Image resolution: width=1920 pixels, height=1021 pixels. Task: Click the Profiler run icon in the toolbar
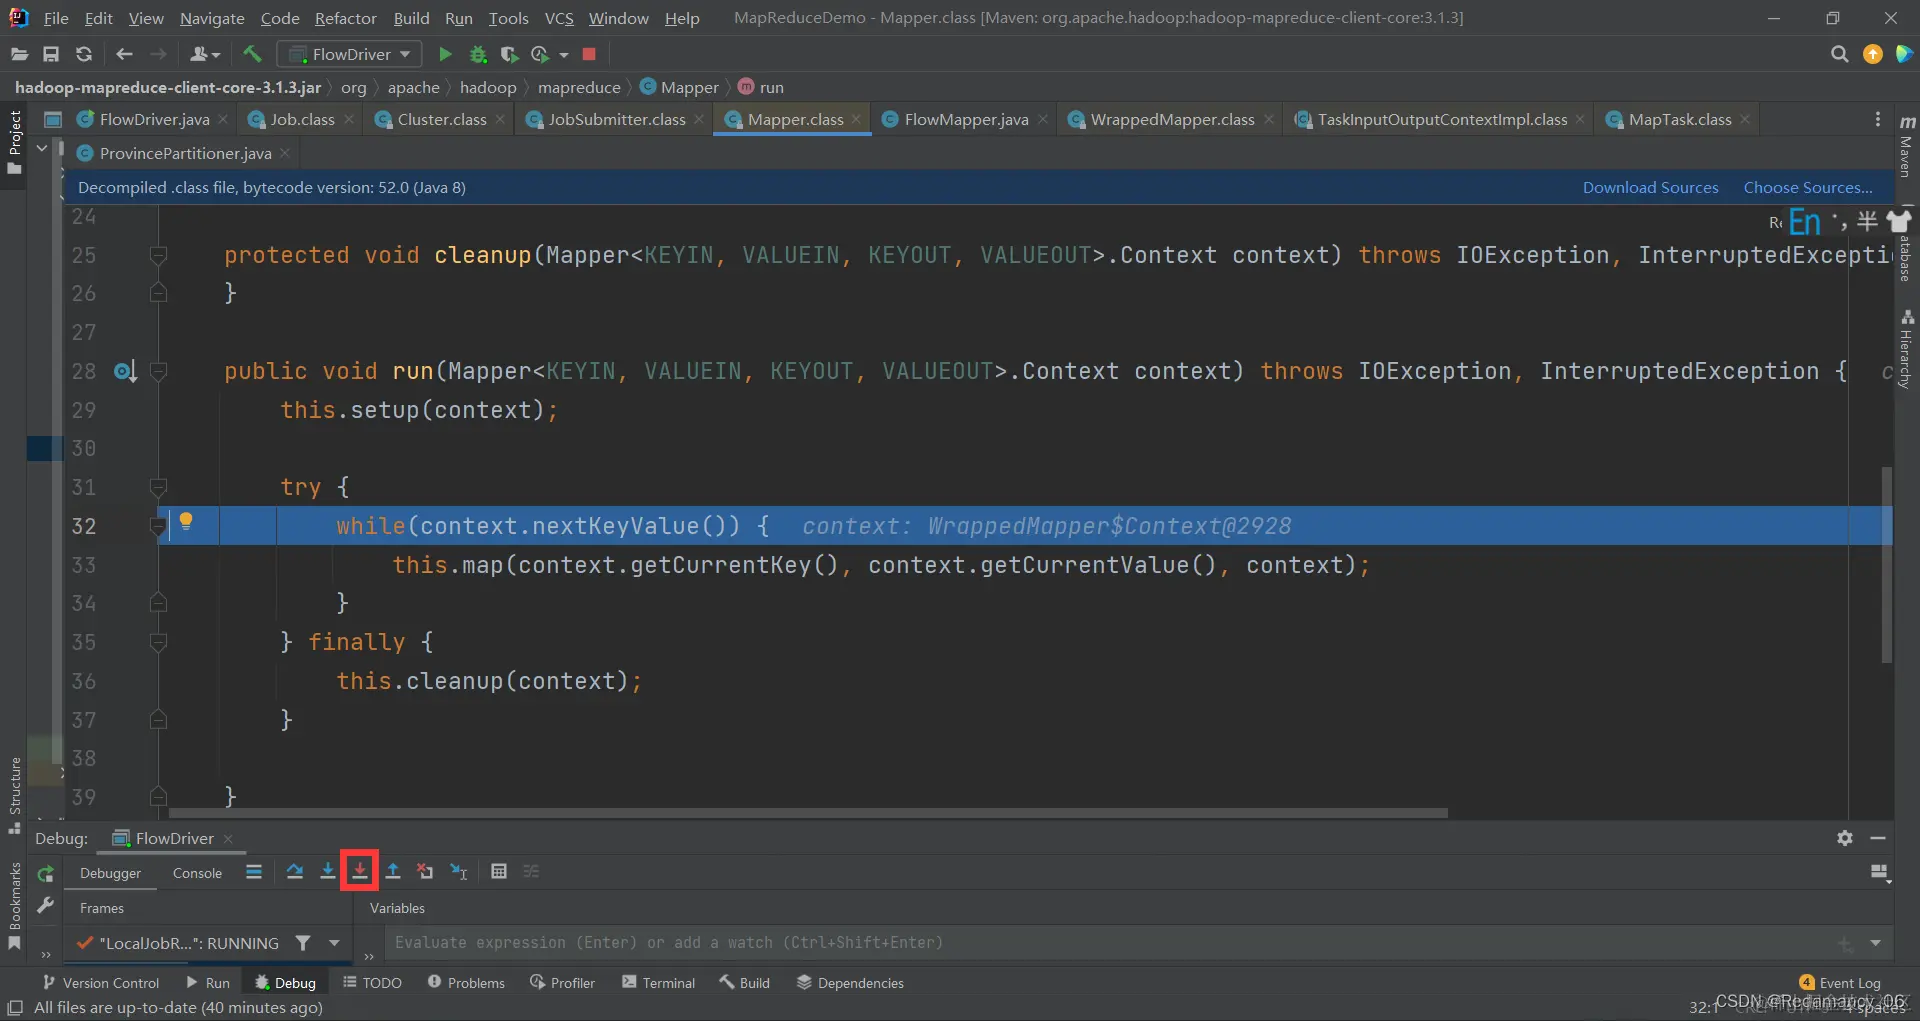[x=540, y=54]
